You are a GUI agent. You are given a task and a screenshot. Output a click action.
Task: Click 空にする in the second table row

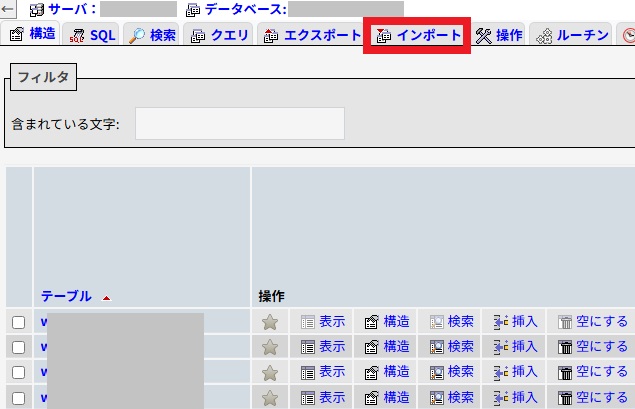click(593, 347)
